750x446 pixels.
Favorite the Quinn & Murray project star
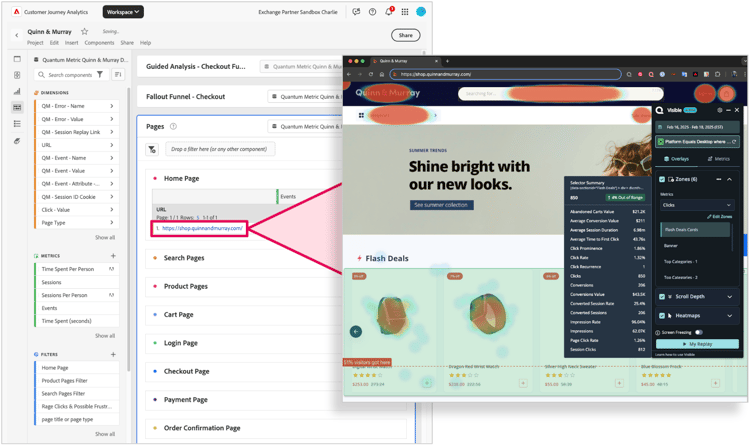85,32
